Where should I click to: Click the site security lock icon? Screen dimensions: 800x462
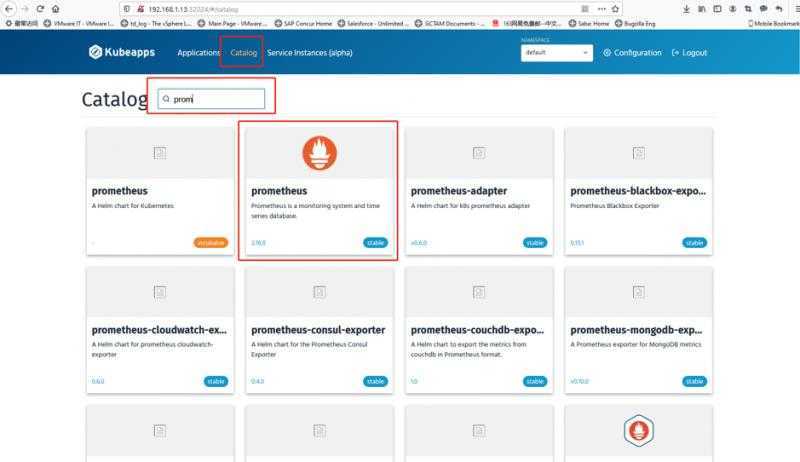(140, 9)
